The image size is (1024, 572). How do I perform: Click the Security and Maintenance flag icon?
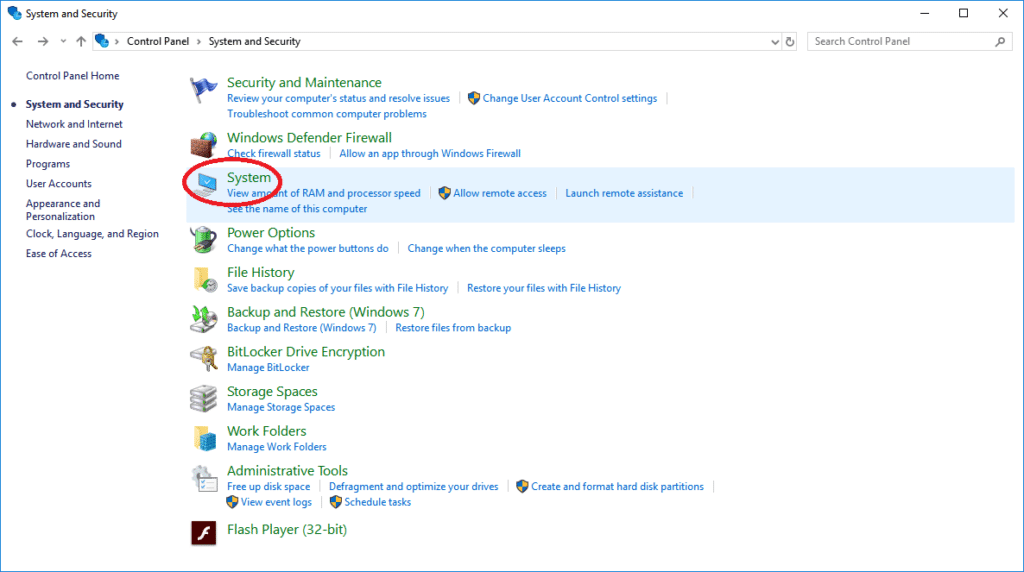[x=204, y=91]
